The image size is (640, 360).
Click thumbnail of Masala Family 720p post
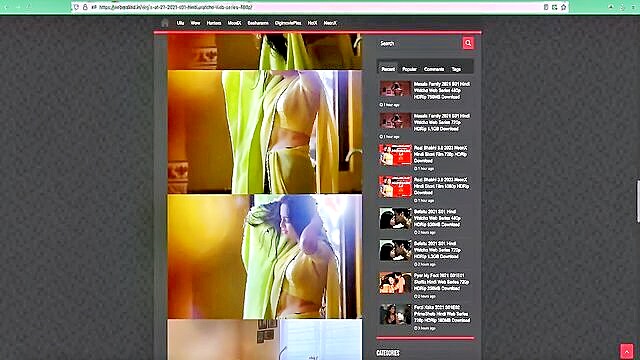[x=396, y=120]
